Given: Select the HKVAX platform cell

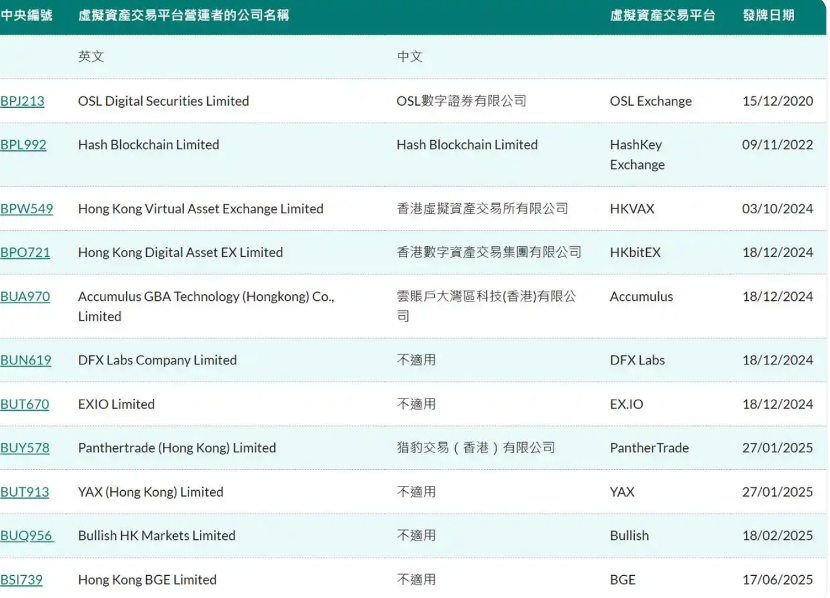Looking at the screenshot, I should pyautogui.click(x=632, y=209).
